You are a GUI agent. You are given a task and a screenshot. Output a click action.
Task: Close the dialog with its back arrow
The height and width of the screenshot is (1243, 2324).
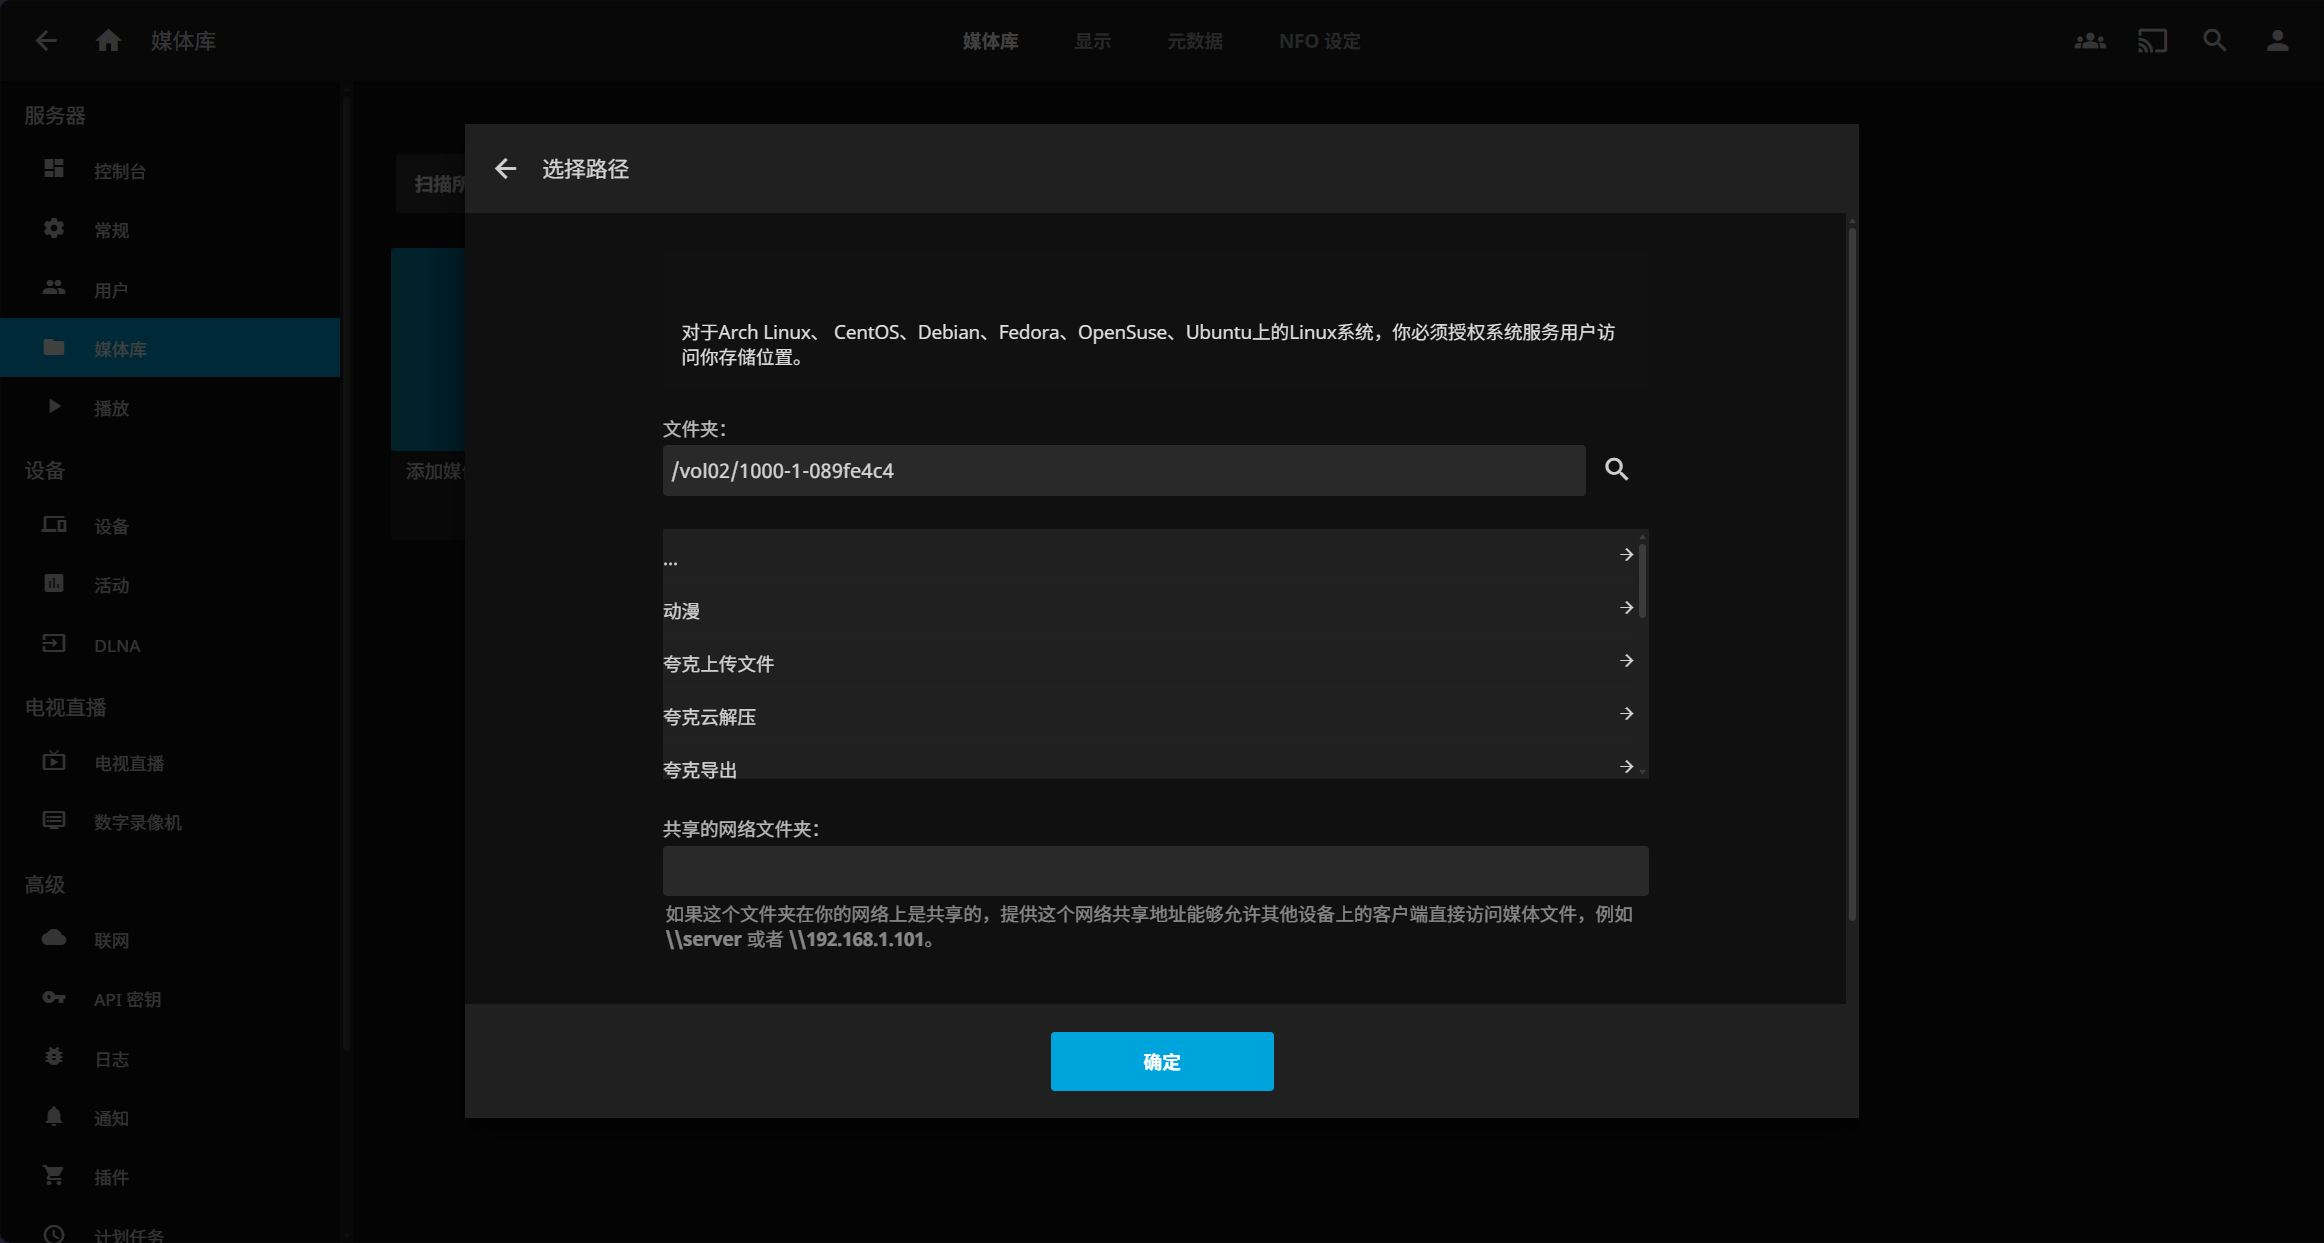coord(505,169)
